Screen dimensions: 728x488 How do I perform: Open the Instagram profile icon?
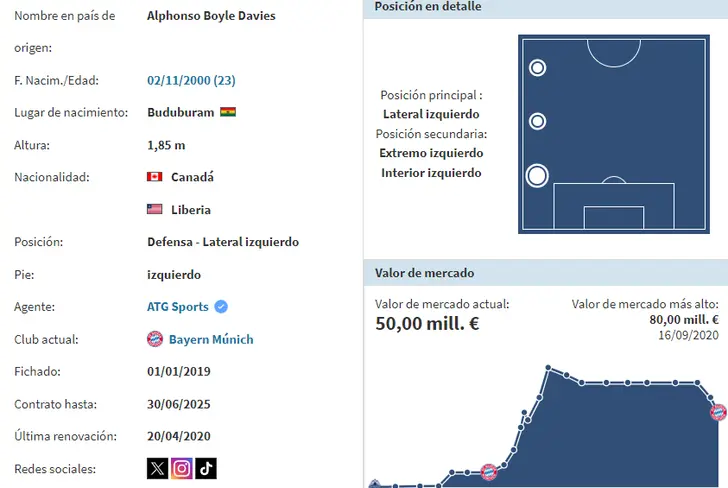[181, 468]
